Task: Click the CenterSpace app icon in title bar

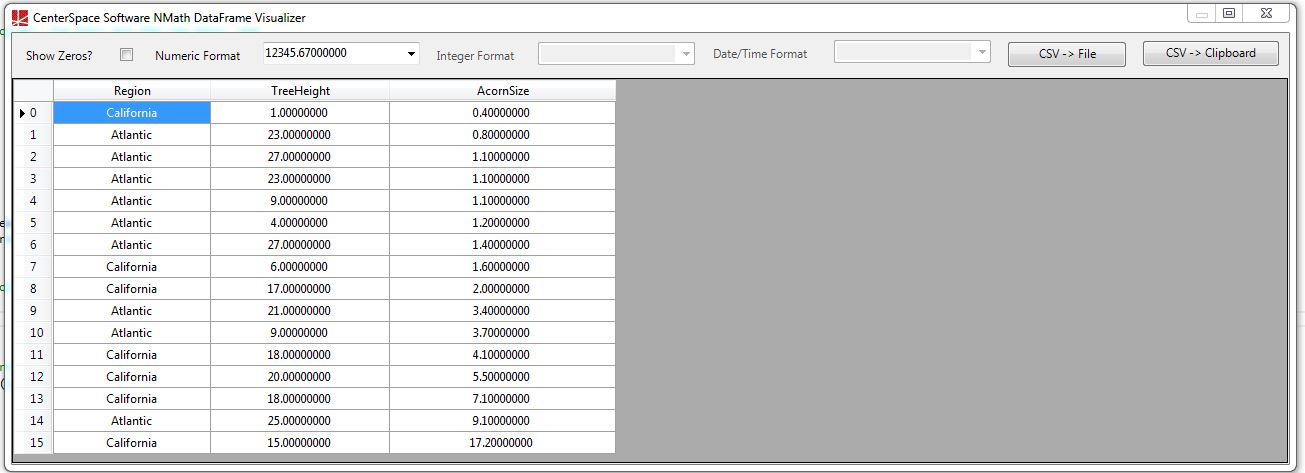Action: 19,17
